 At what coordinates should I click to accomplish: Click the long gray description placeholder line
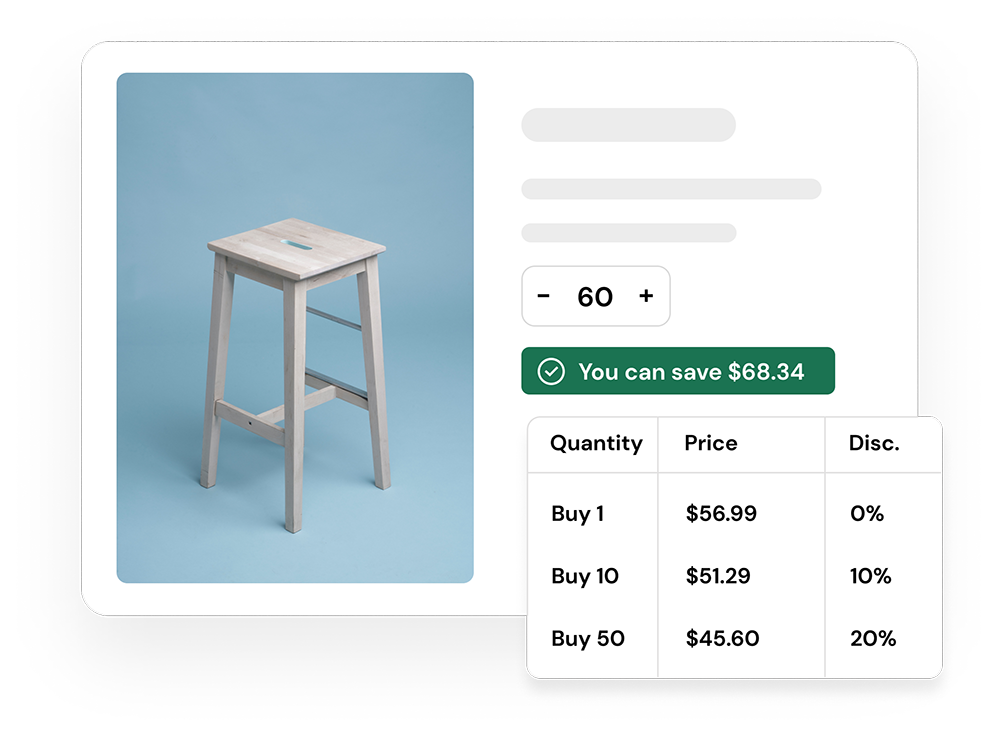tap(671, 189)
